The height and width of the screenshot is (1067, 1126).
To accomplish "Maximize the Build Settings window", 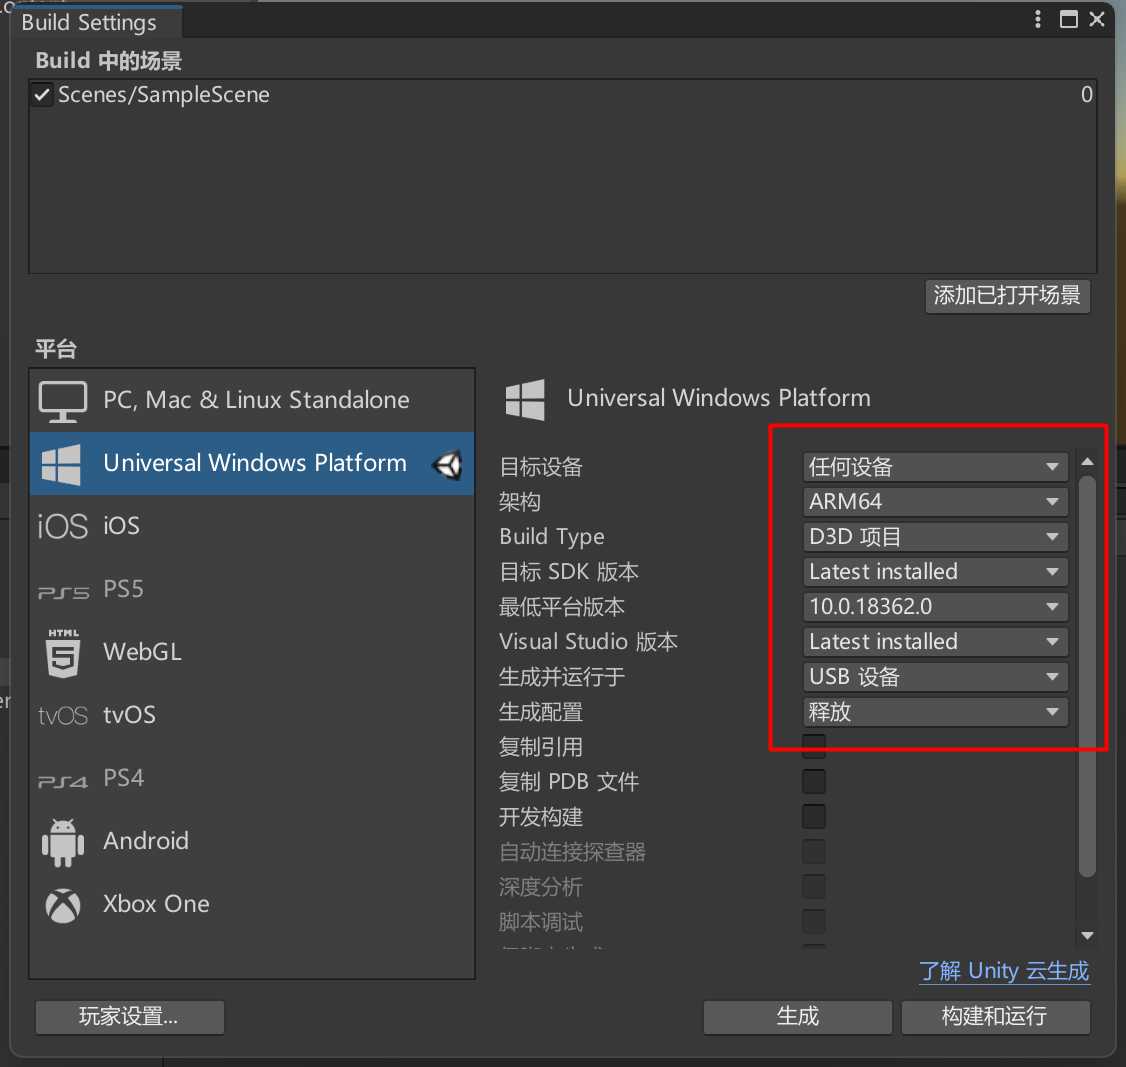I will click(x=1069, y=19).
